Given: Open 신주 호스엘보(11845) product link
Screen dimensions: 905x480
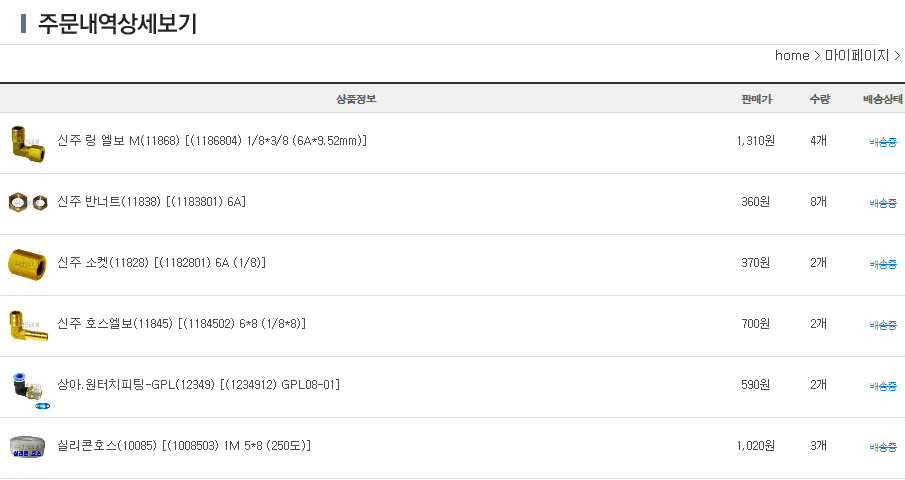Looking at the screenshot, I should click(181, 324).
